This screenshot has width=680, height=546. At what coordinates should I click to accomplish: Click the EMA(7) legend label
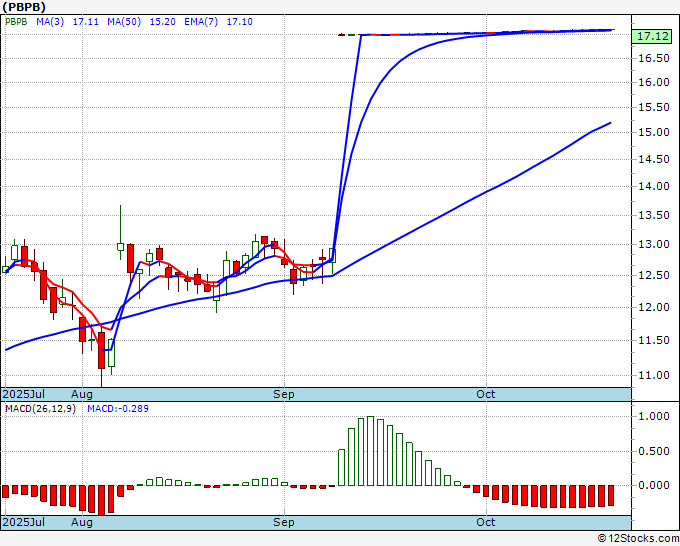(201, 22)
